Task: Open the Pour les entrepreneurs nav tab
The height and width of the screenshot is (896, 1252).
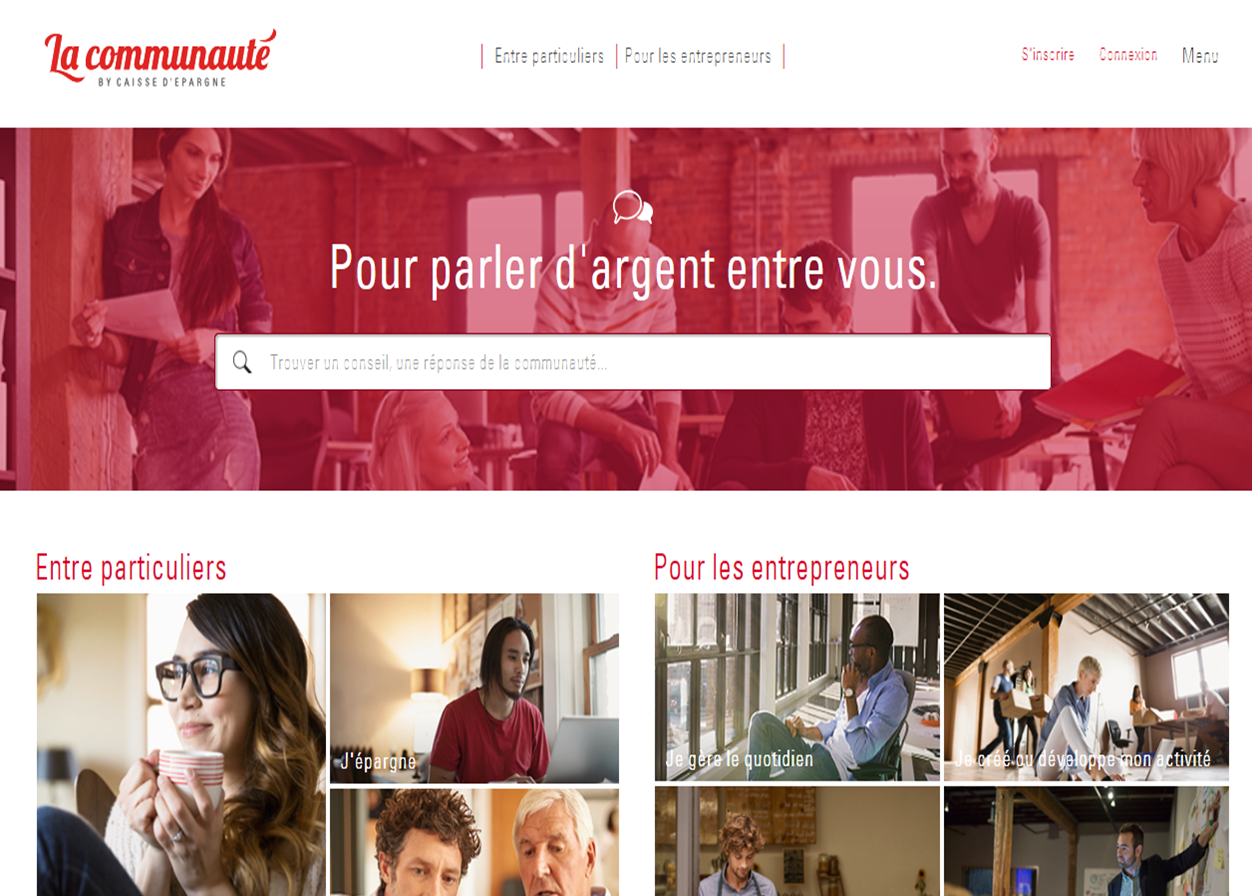Action: pyautogui.click(x=698, y=57)
